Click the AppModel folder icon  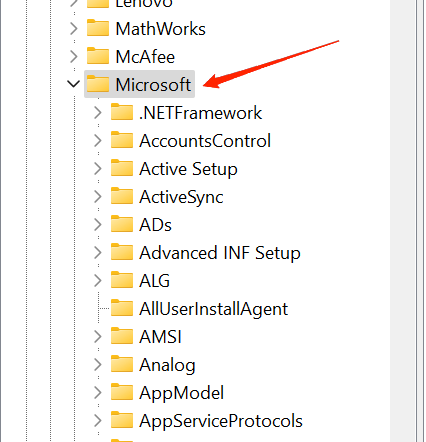pyautogui.click(x=122, y=392)
